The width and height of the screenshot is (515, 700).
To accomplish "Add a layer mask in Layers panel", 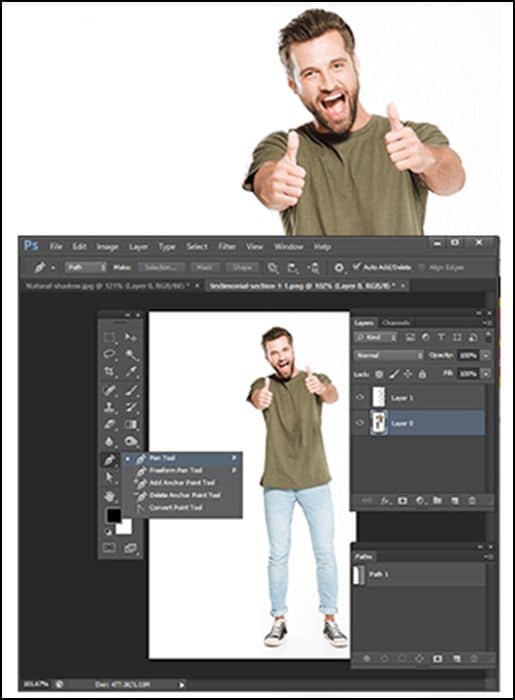I will (403, 501).
